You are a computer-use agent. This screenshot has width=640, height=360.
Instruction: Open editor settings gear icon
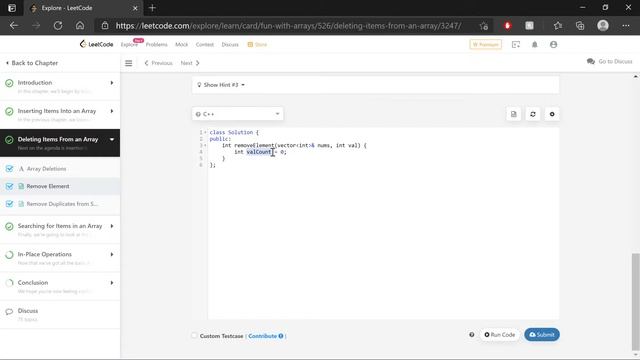point(552,114)
